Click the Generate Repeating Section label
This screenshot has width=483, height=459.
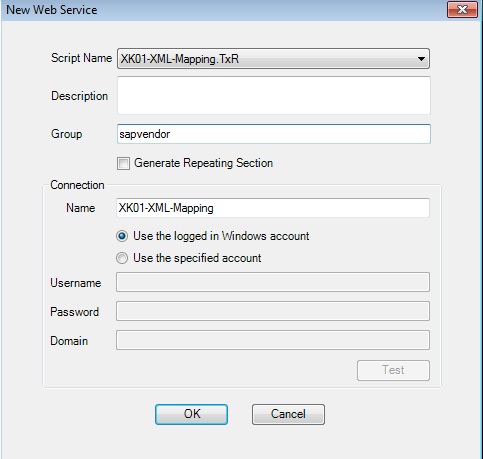(203, 163)
